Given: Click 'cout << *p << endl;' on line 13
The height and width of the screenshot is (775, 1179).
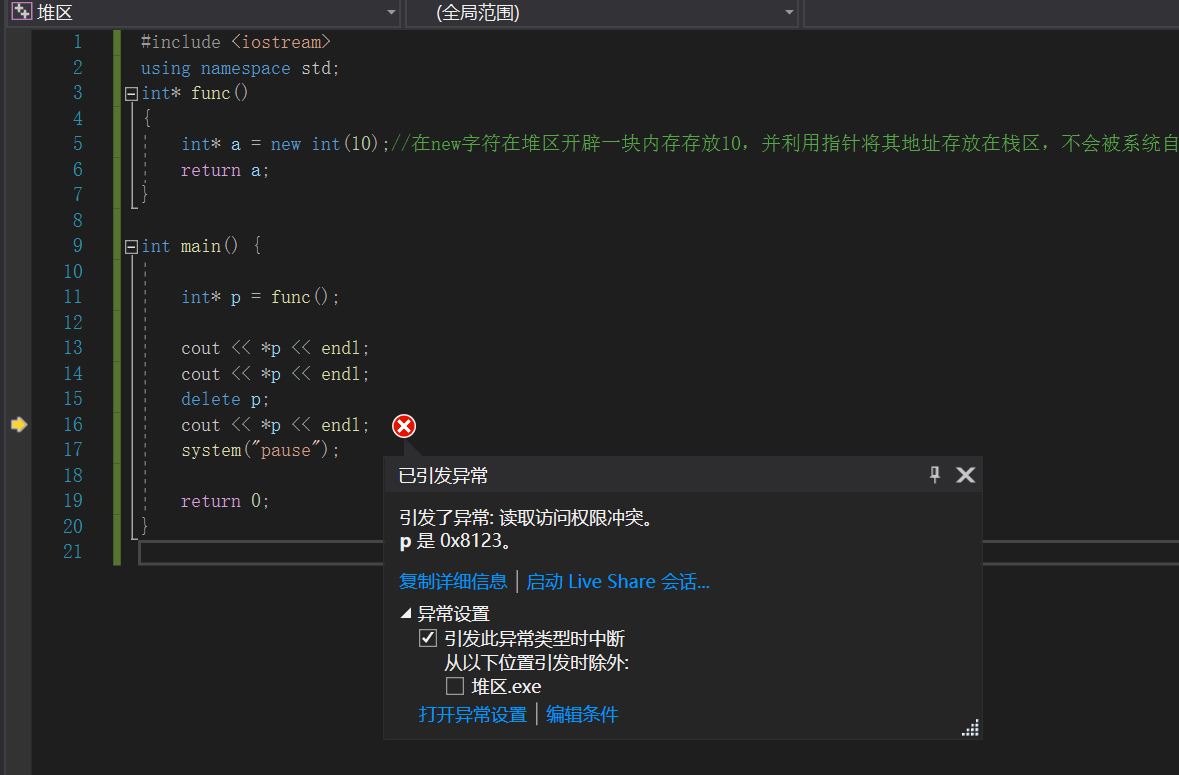Looking at the screenshot, I should point(274,348).
